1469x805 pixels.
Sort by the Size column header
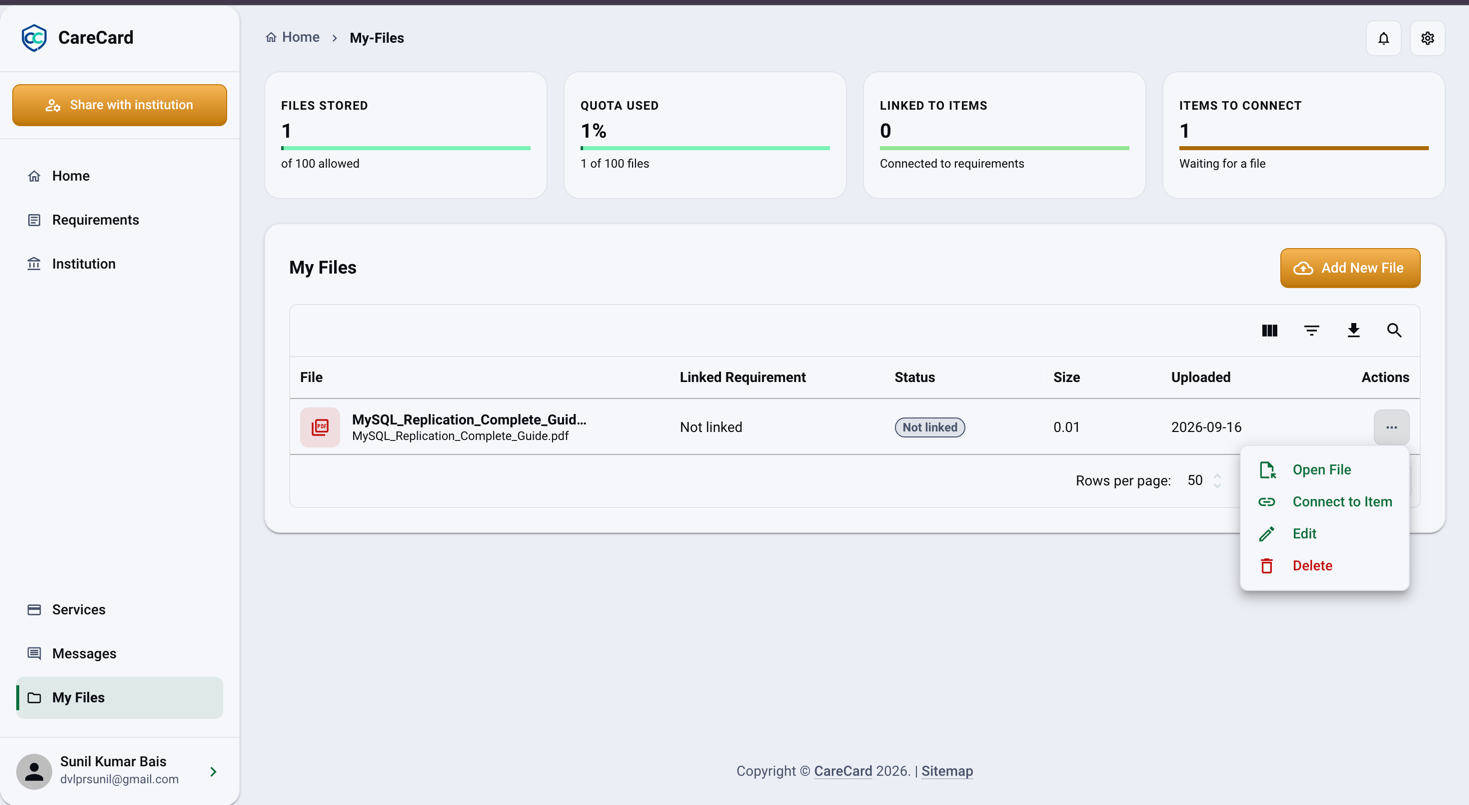point(1067,377)
